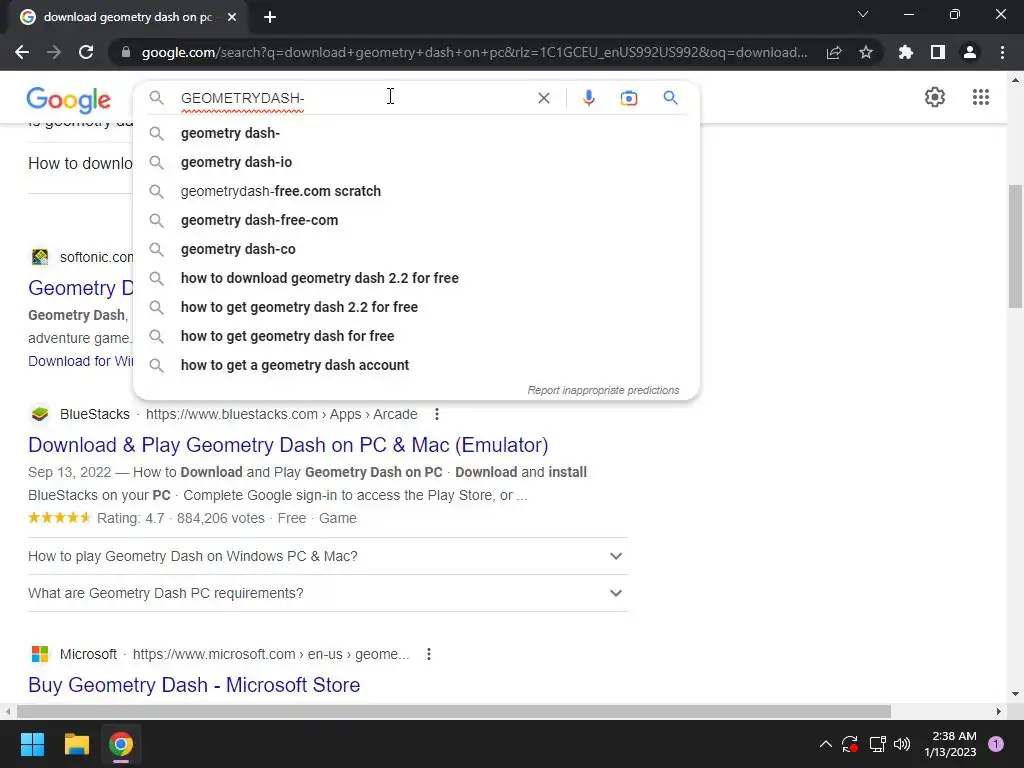Open the Extensions puzzle icon
Screen dimensions: 1024x768
tap(906, 52)
